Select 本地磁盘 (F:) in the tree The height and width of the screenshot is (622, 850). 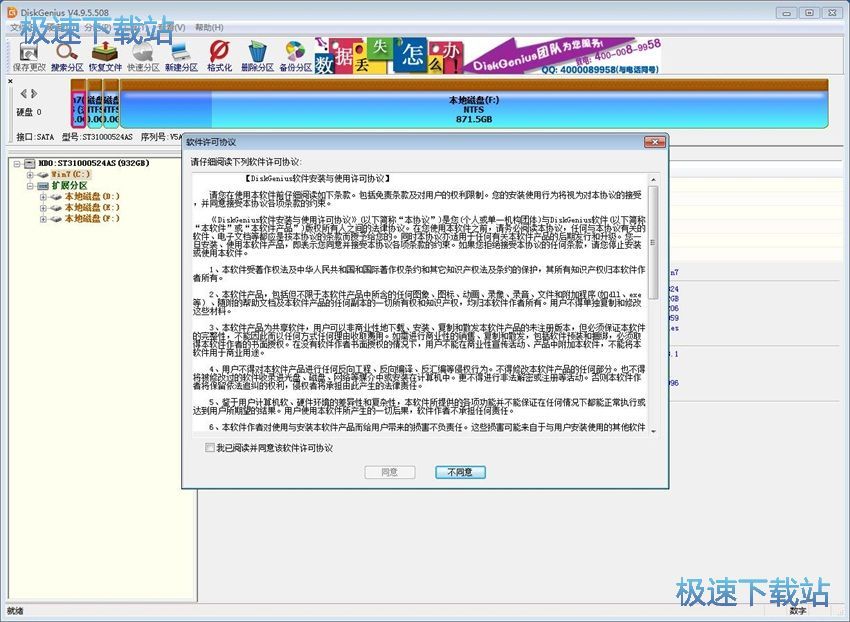click(x=92, y=219)
